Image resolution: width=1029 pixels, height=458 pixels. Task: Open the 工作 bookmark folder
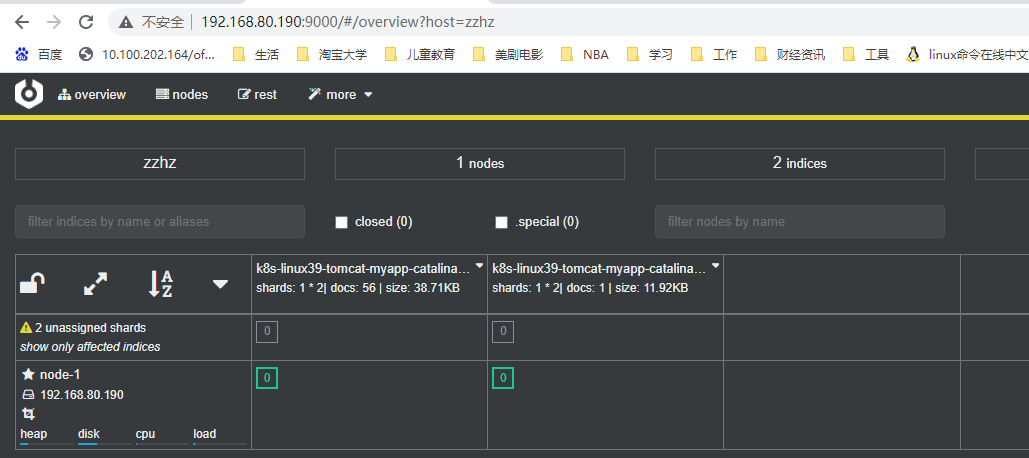714,54
